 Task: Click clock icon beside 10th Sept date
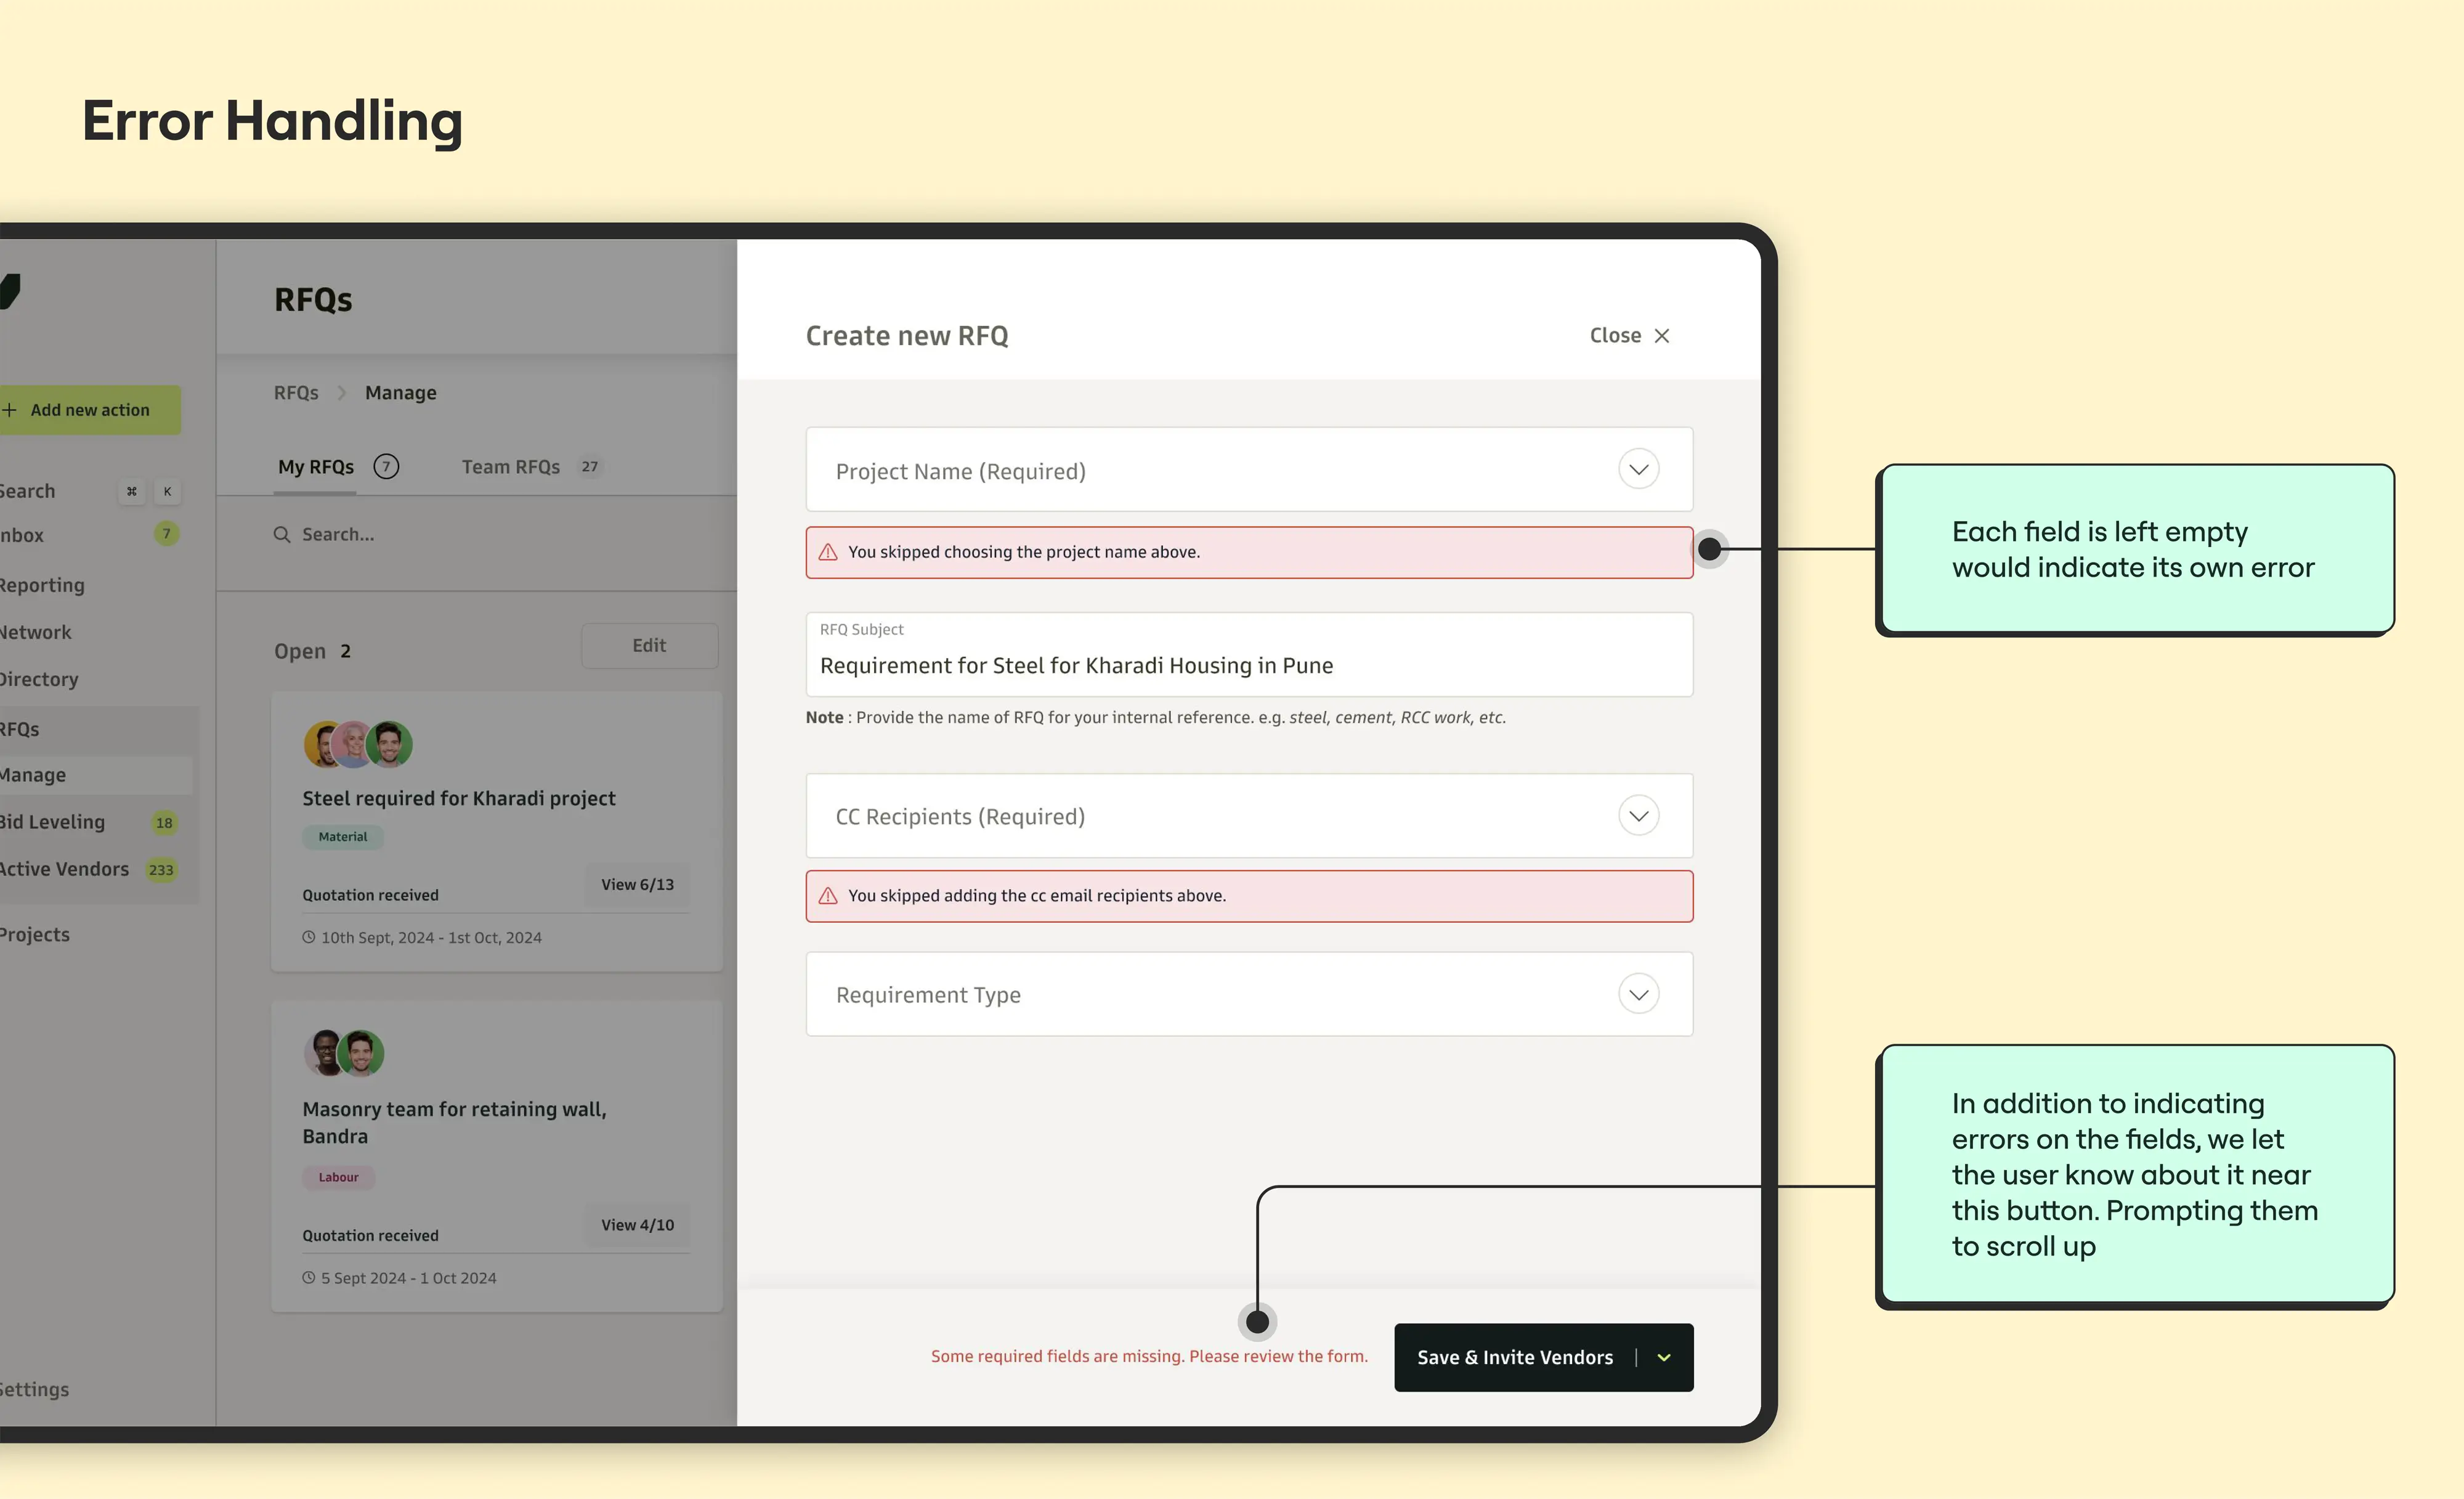pyautogui.click(x=309, y=937)
